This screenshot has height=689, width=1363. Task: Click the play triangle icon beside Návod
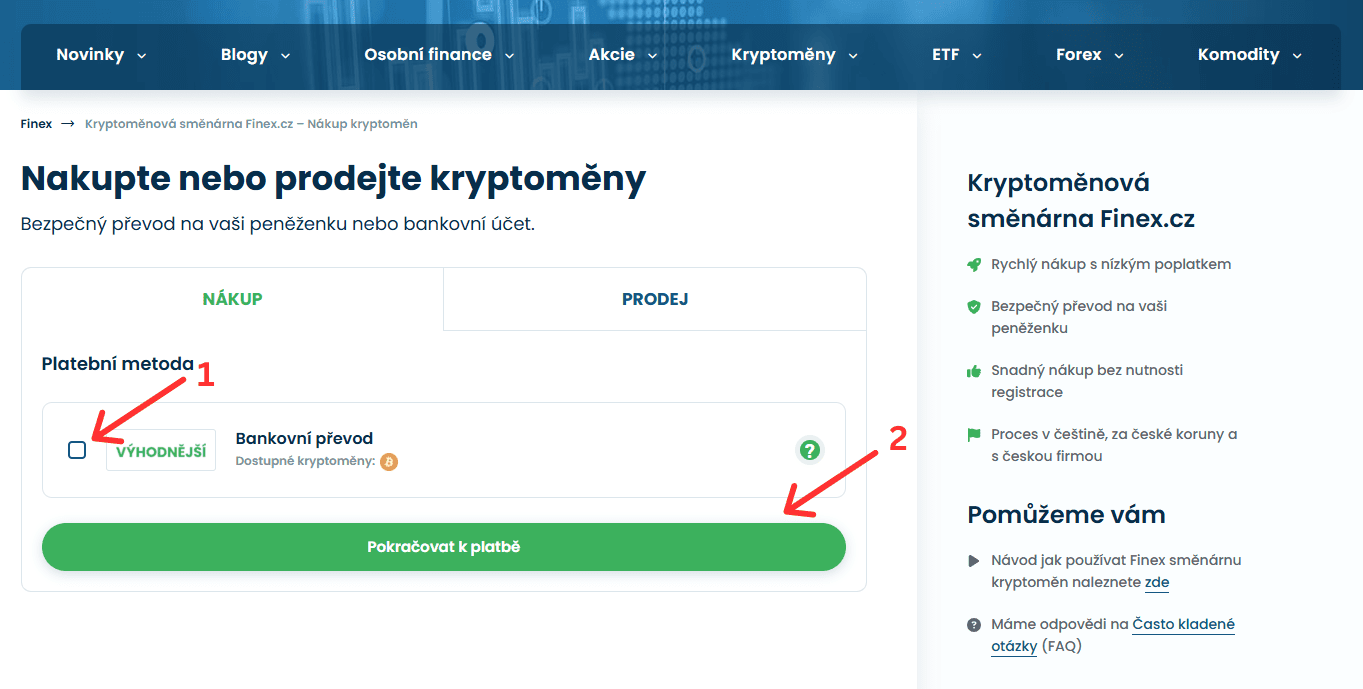tap(974, 561)
